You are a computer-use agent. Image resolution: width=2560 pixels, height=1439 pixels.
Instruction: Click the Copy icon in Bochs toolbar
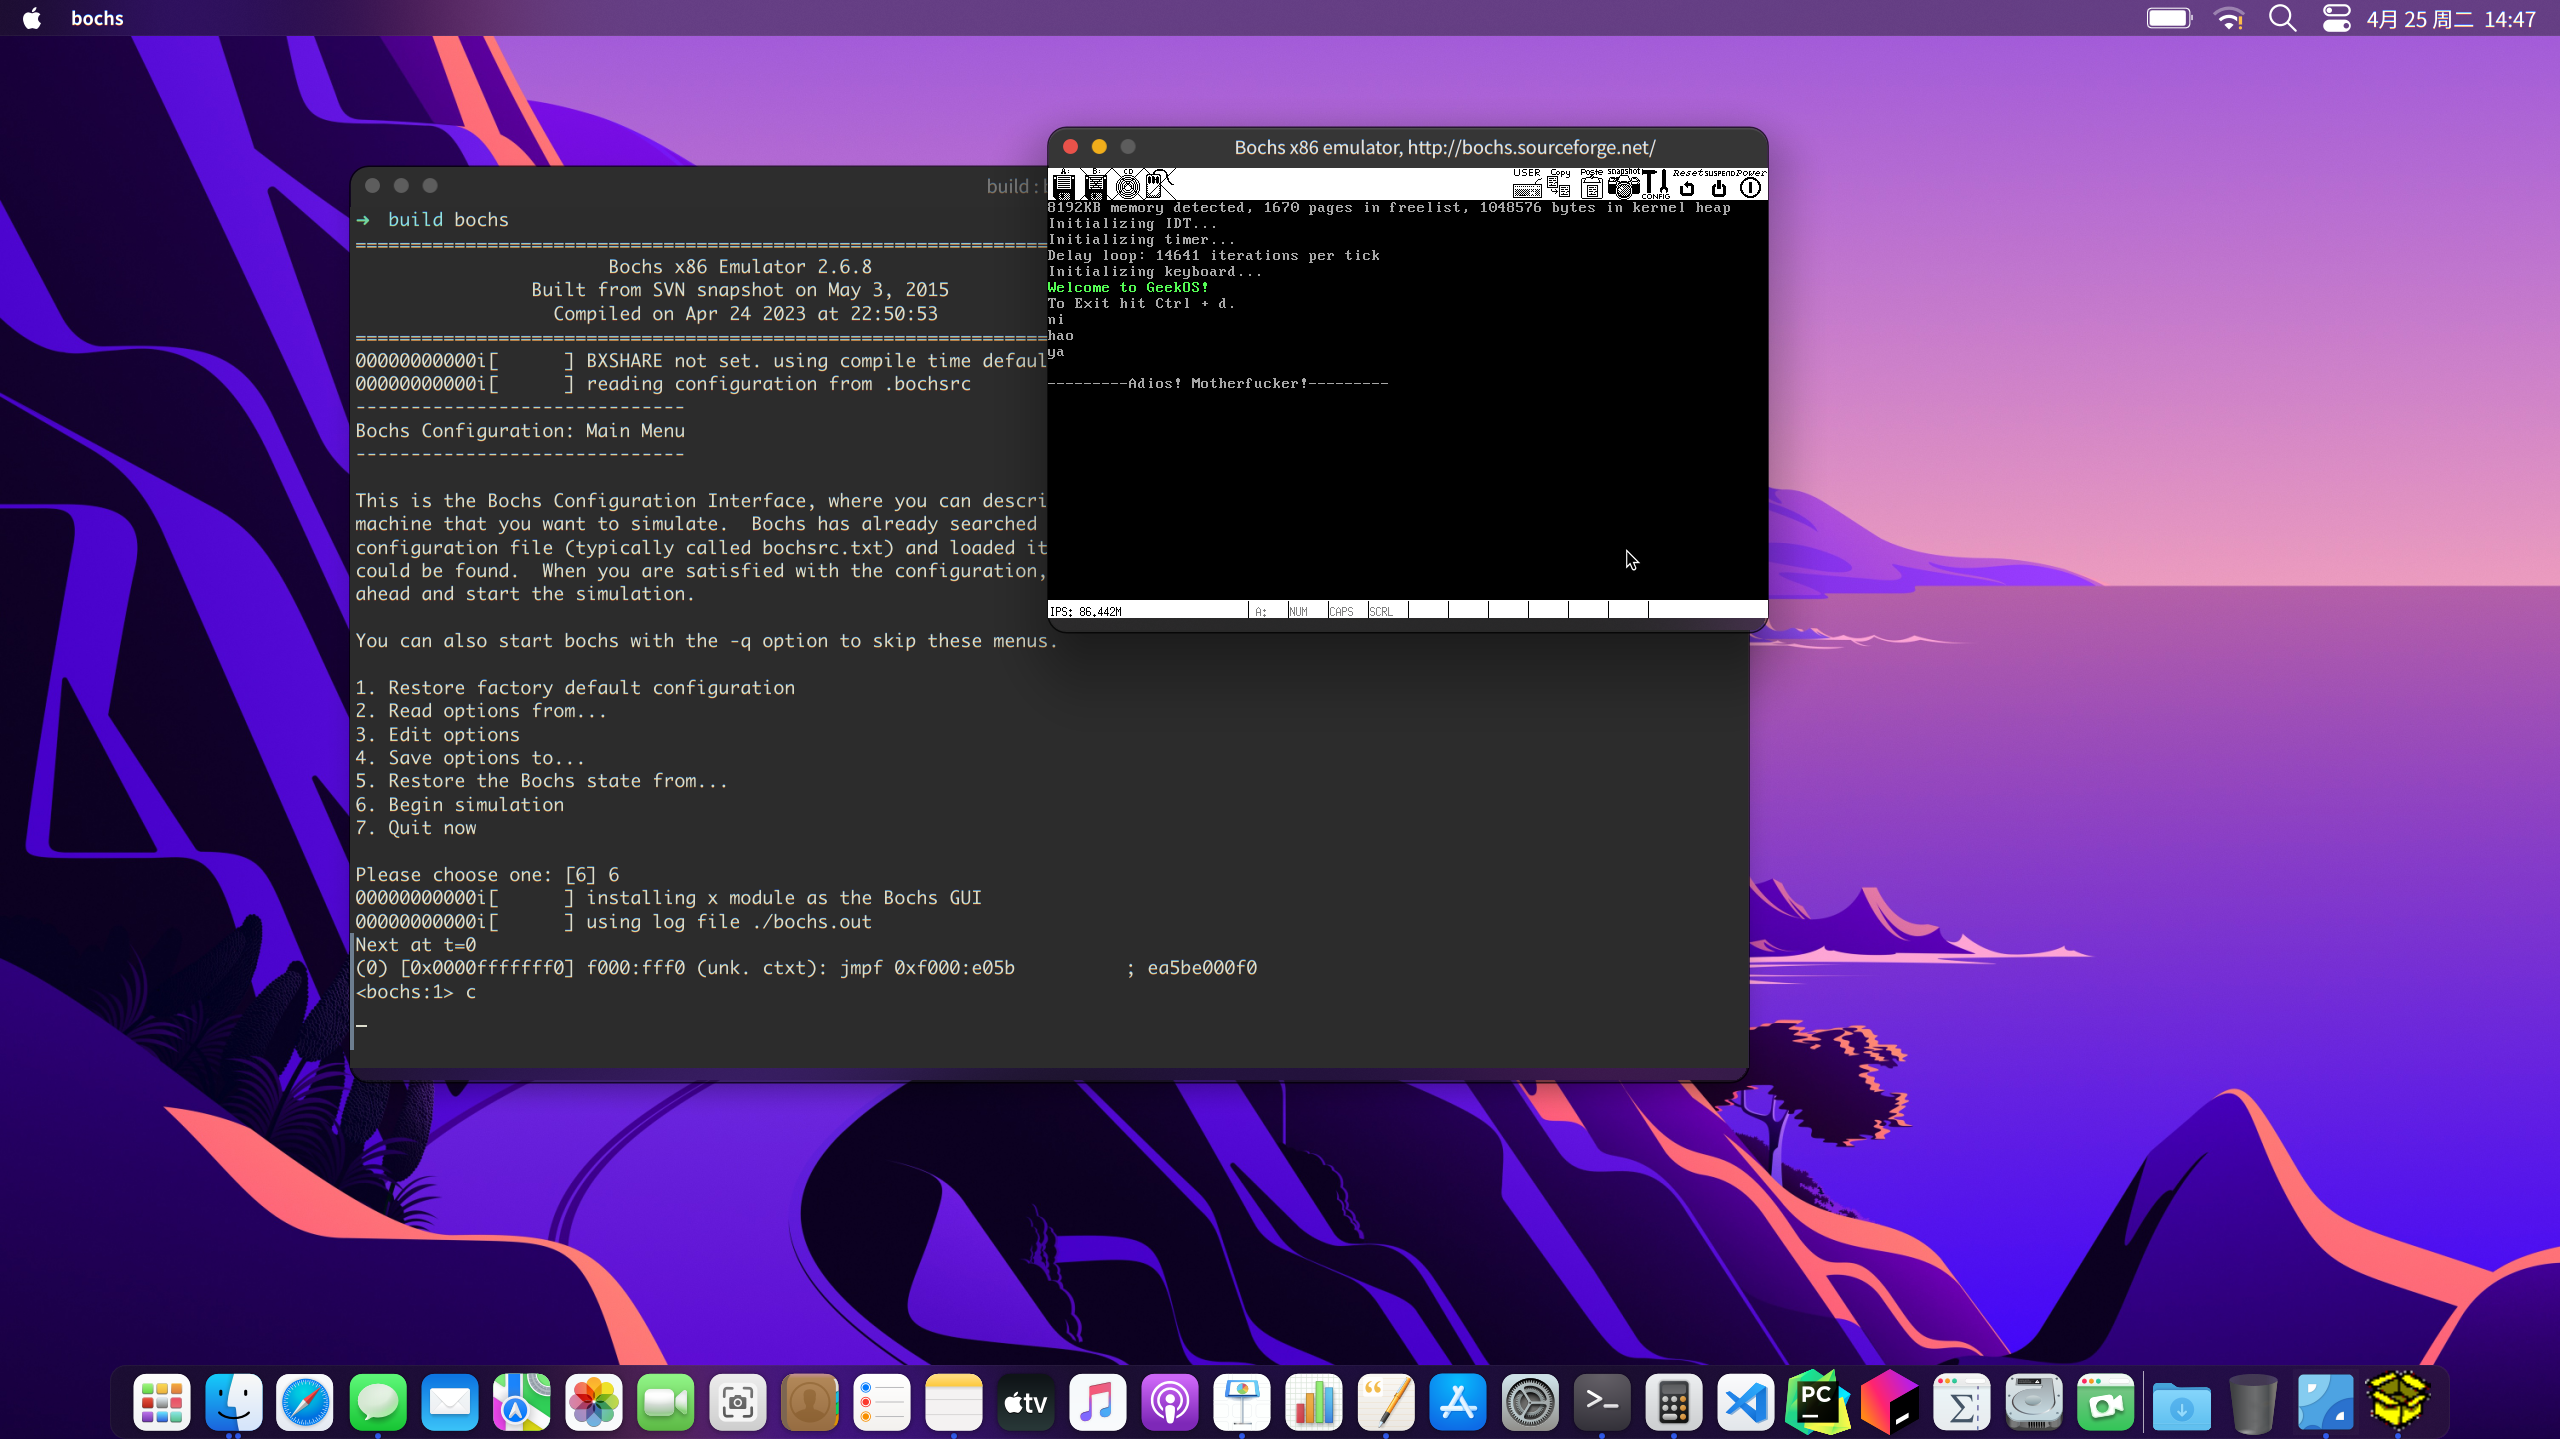click(x=1559, y=184)
